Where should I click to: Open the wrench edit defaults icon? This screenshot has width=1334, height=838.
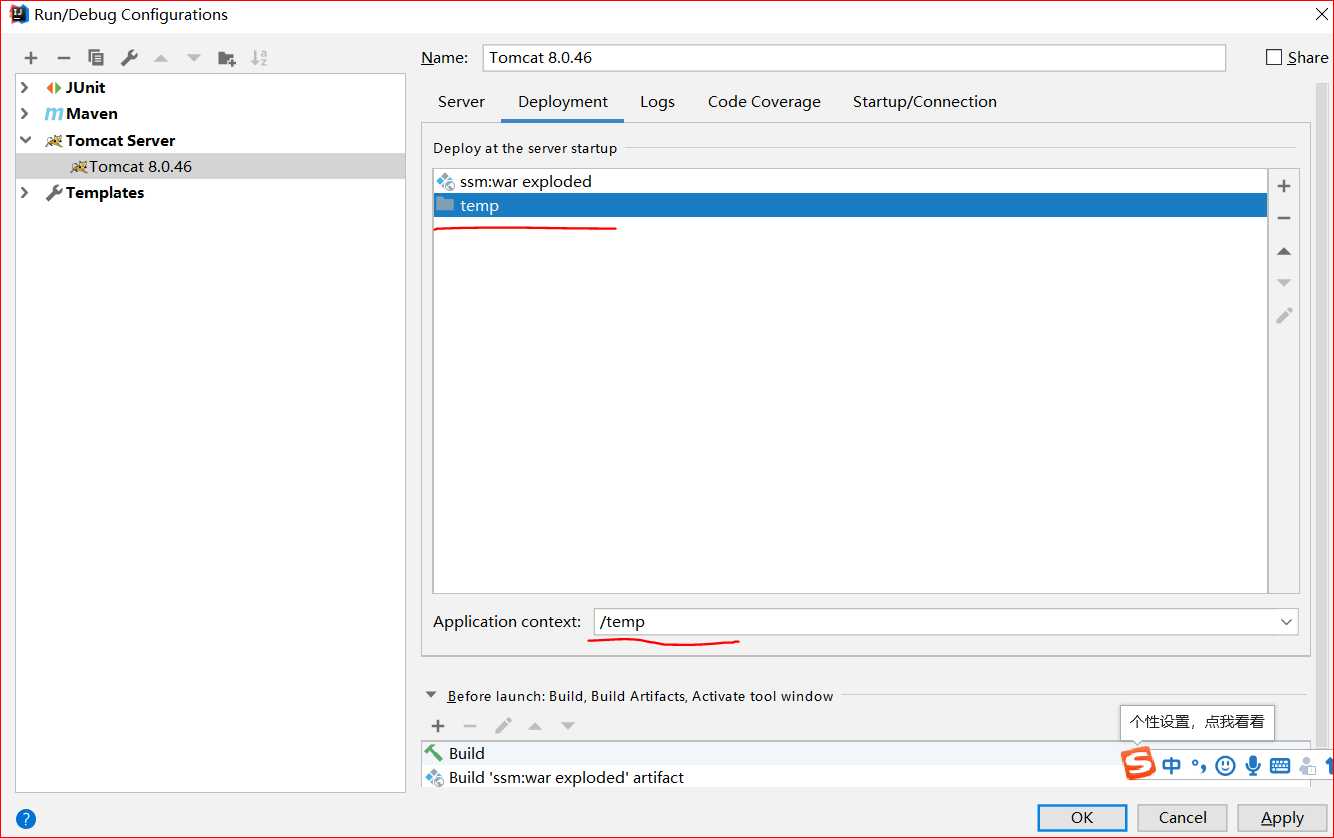(x=129, y=58)
